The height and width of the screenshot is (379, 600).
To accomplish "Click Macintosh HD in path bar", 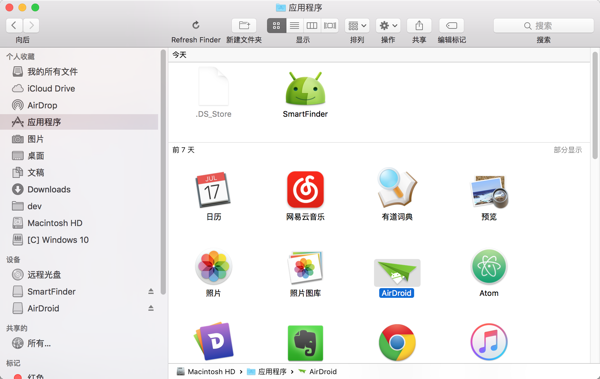I will point(206,371).
